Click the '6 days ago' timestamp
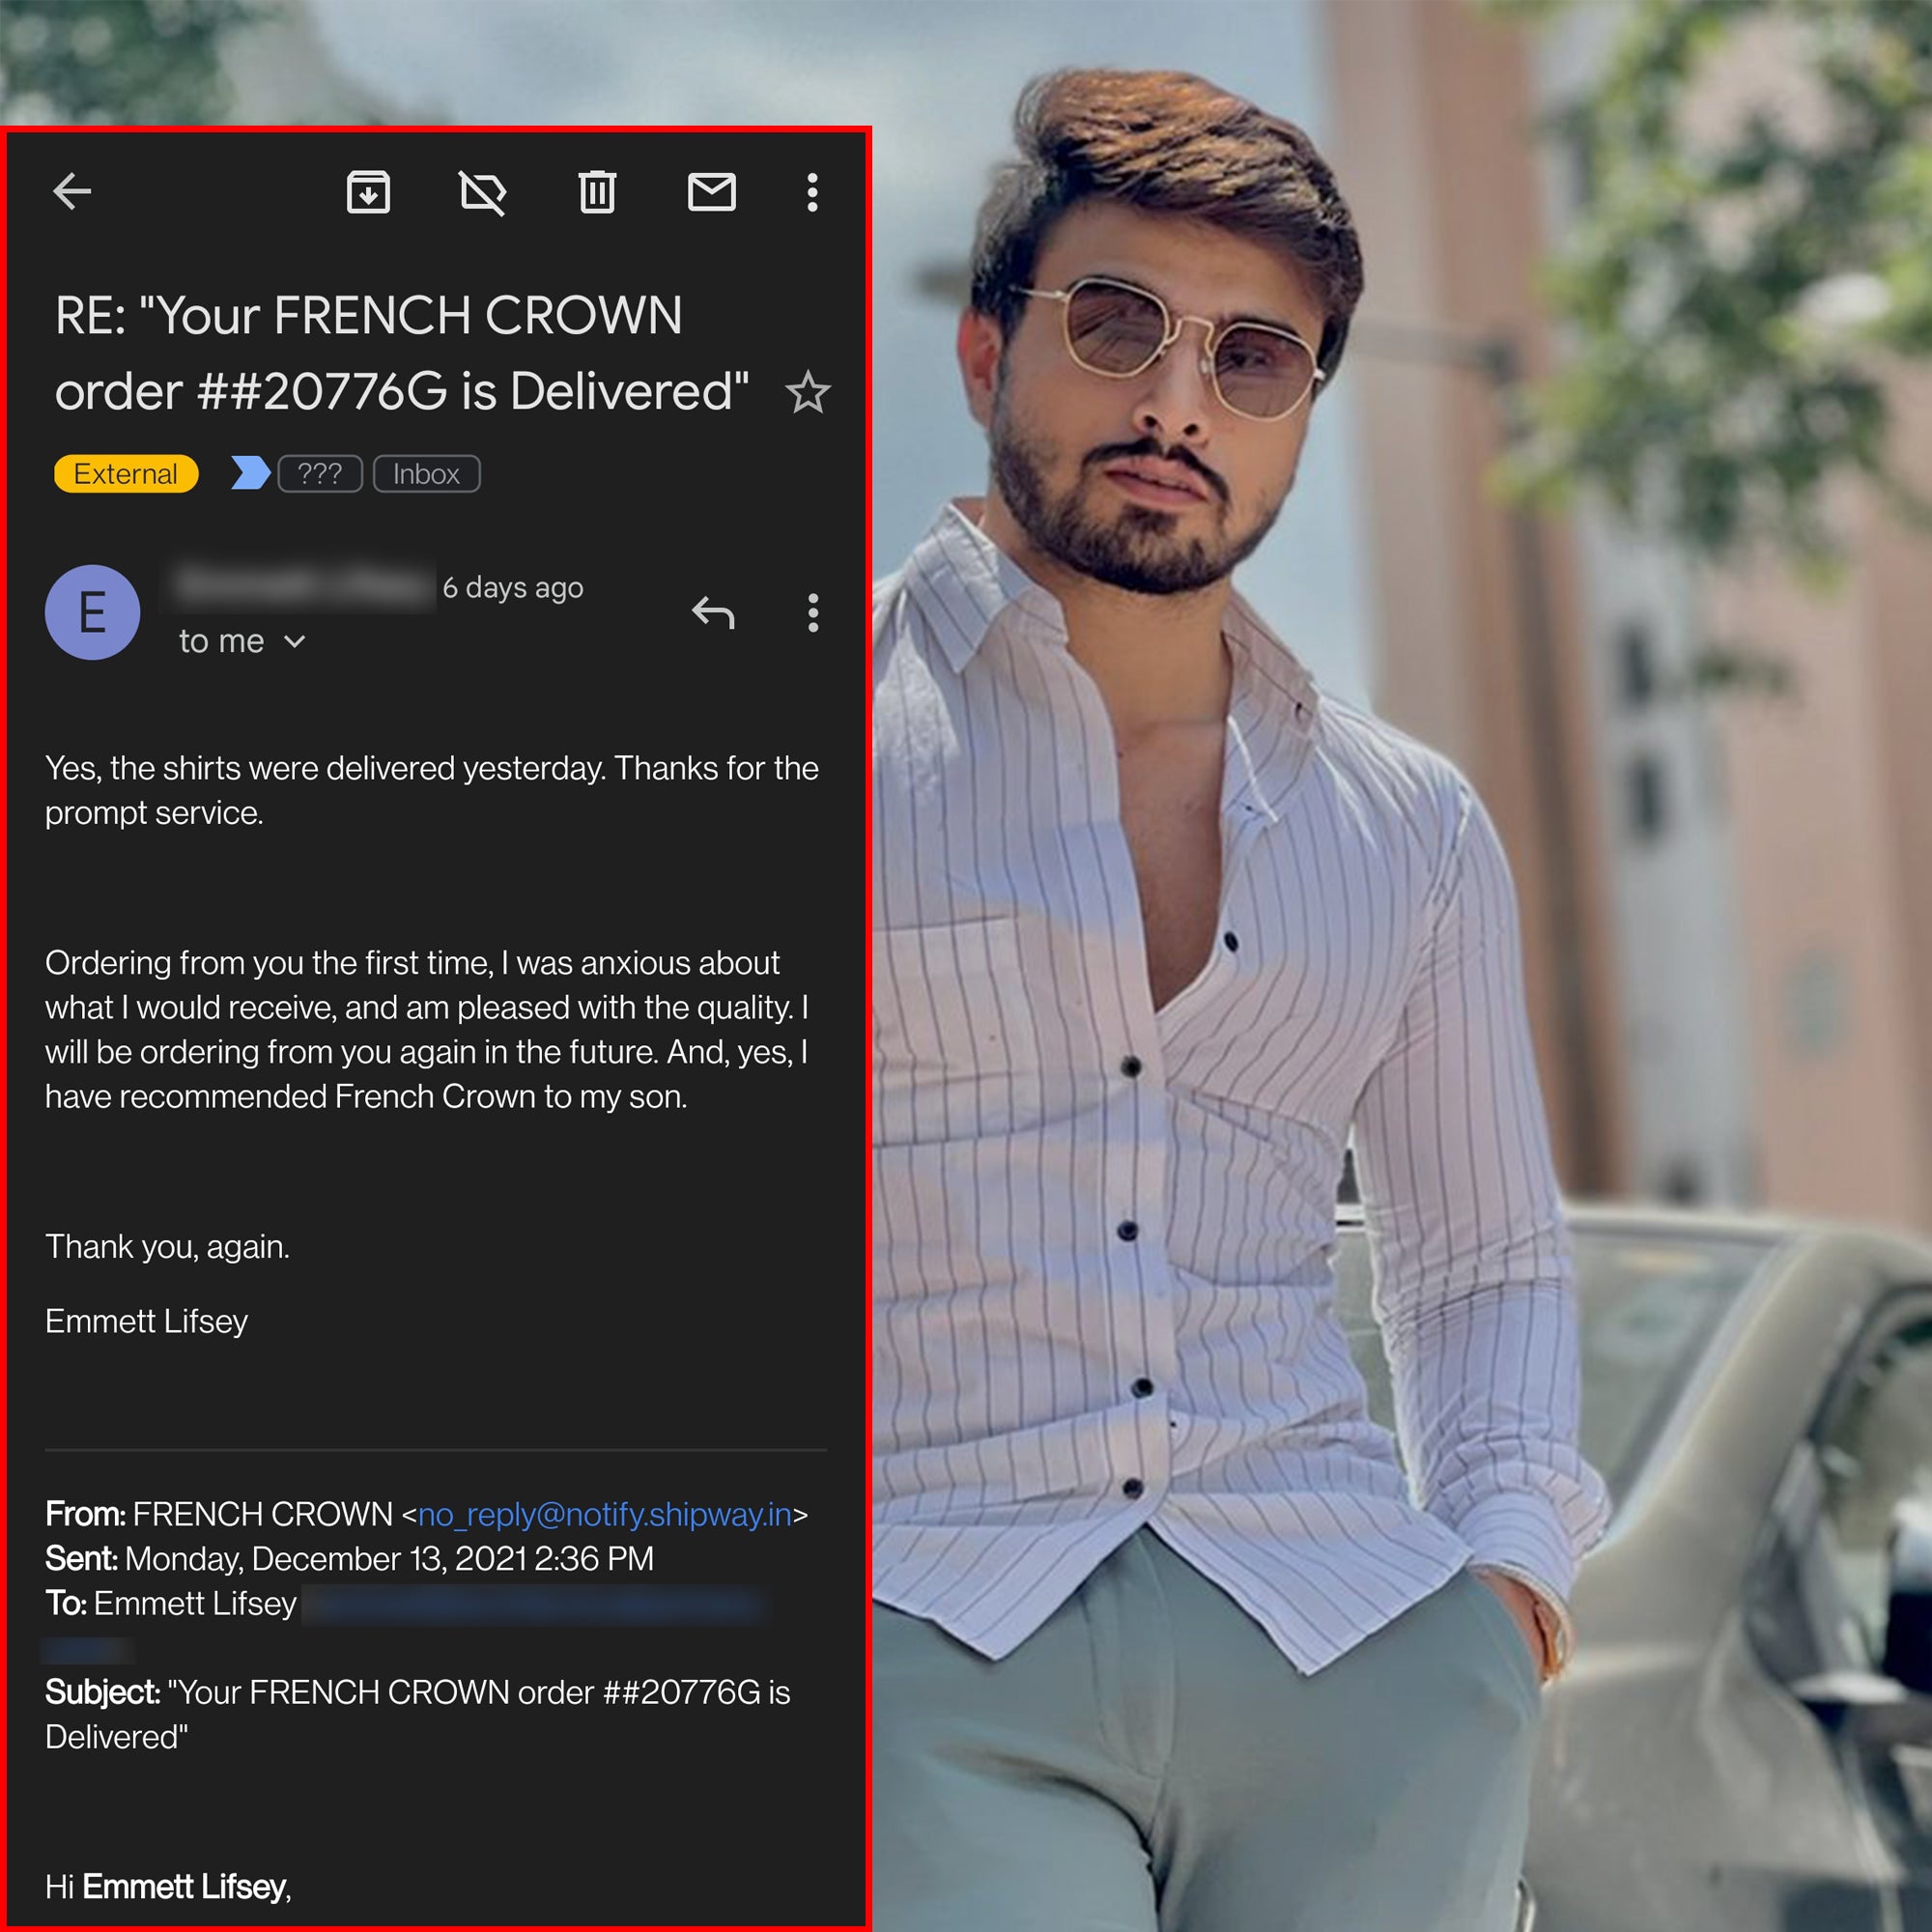The image size is (1932, 1932). coord(513,587)
